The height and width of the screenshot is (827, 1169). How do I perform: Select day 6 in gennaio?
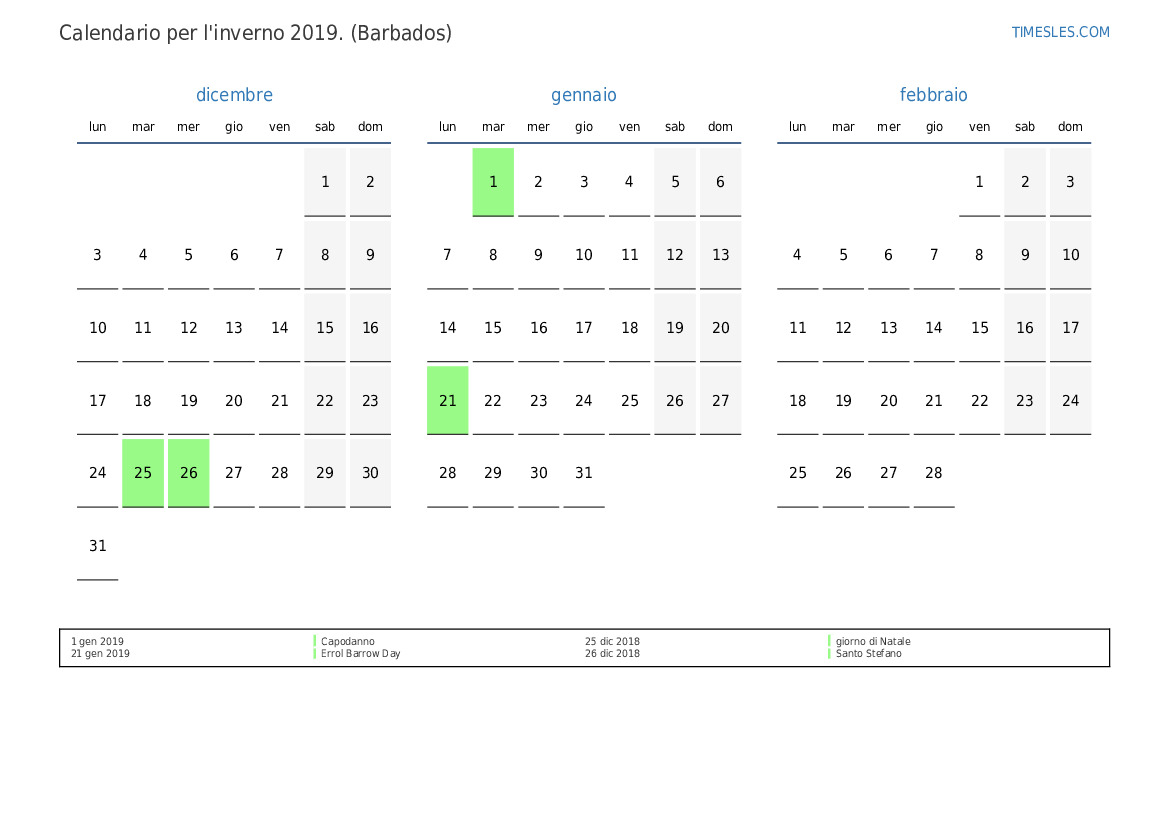pyautogui.click(x=720, y=182)
